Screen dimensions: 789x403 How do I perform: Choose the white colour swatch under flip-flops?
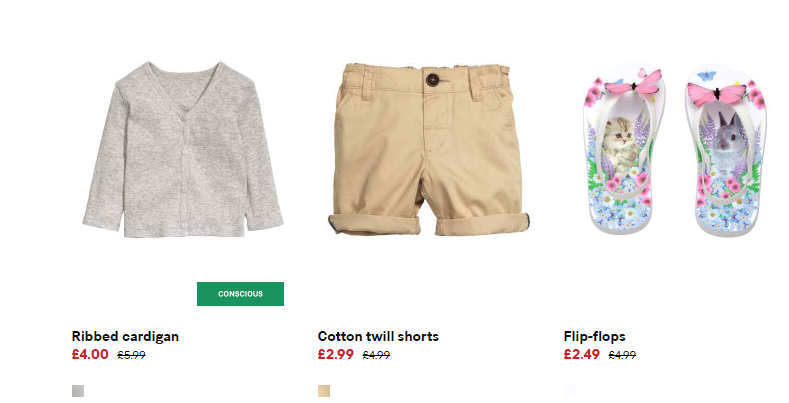click(x=570, y=391)
